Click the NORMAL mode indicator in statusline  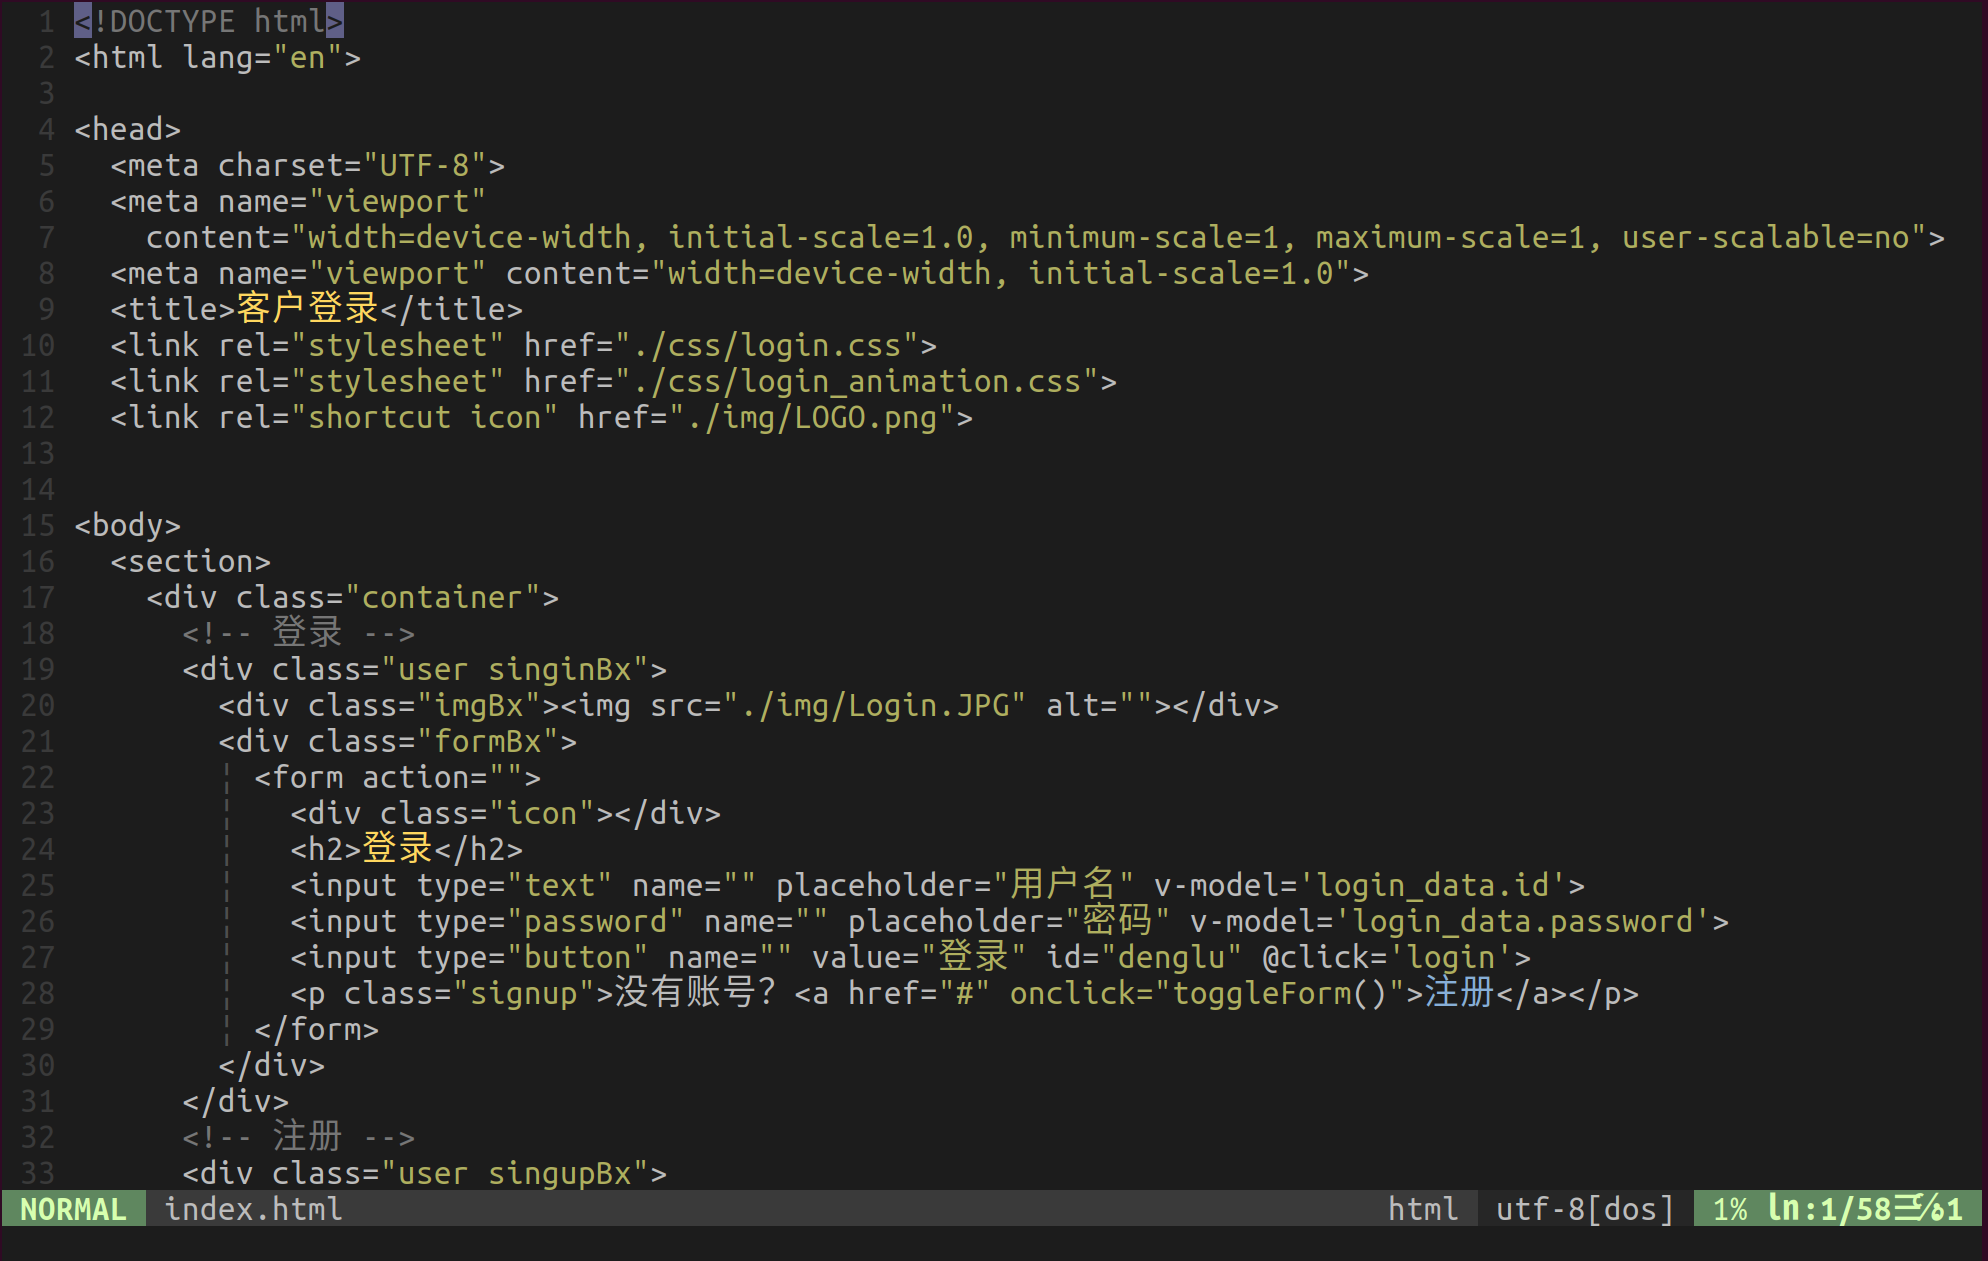pyautogui.click(x=73, y=1209)
